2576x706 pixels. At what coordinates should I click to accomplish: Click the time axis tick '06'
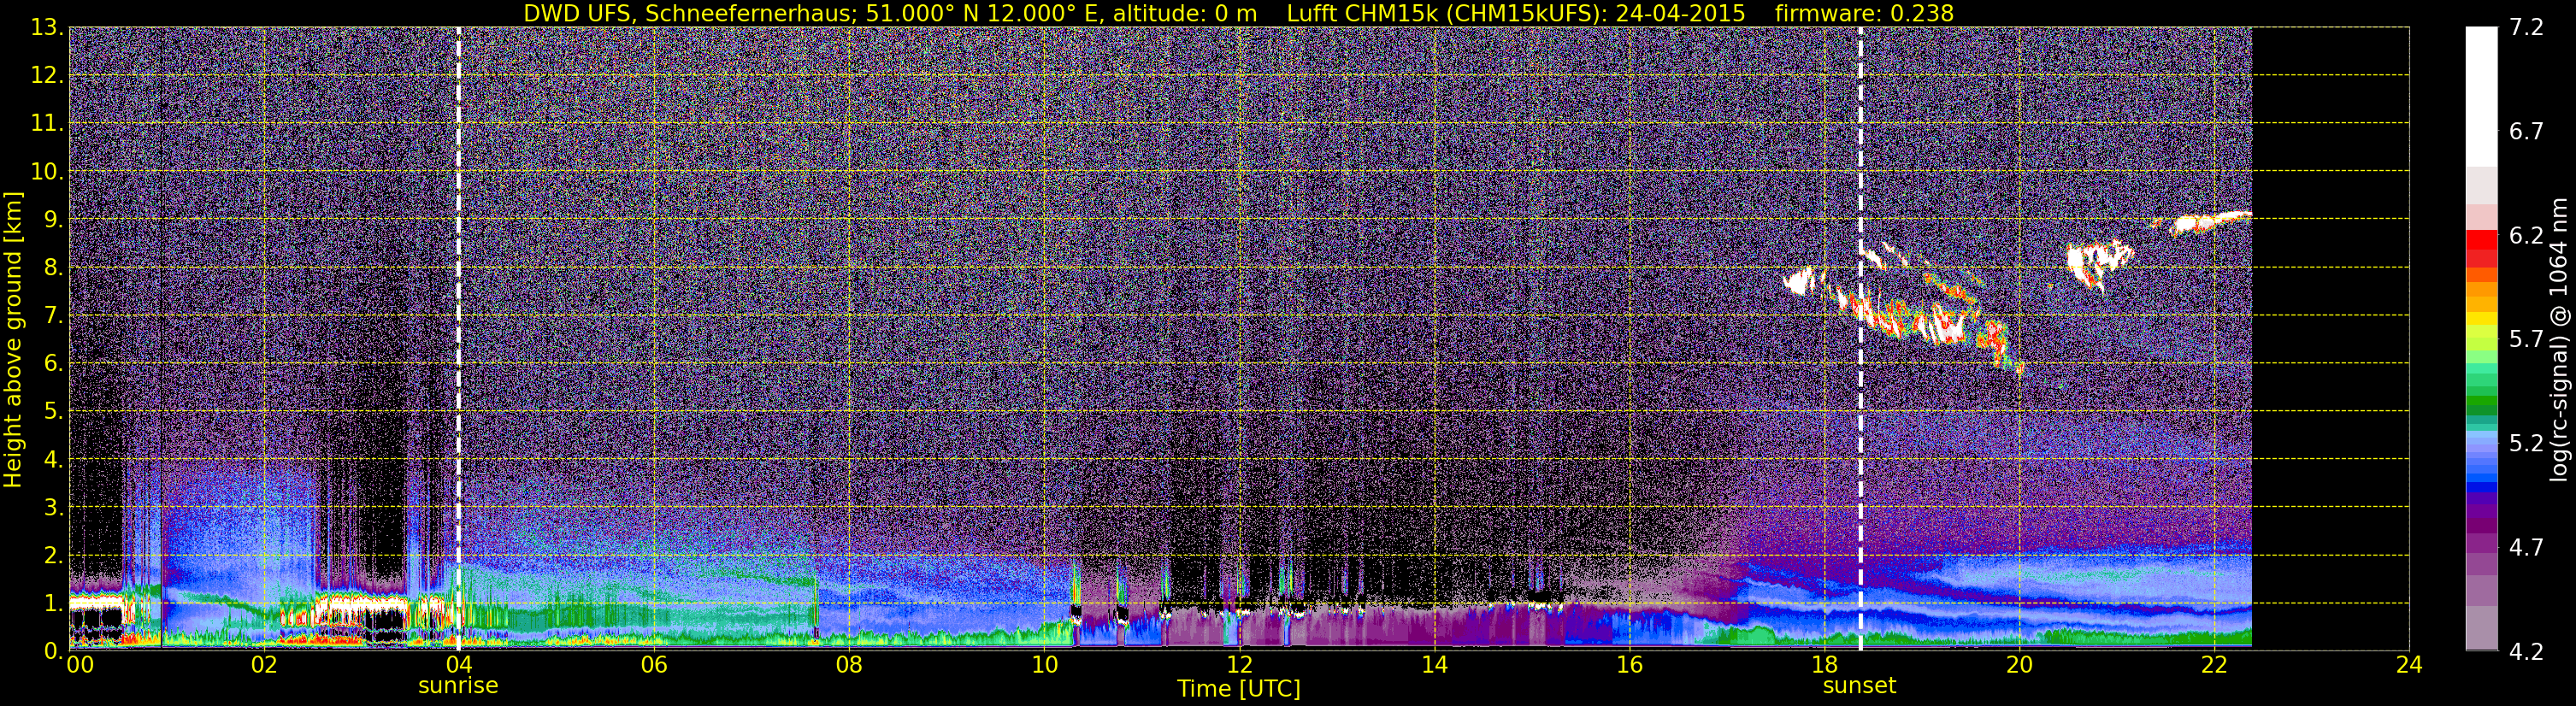654,666
